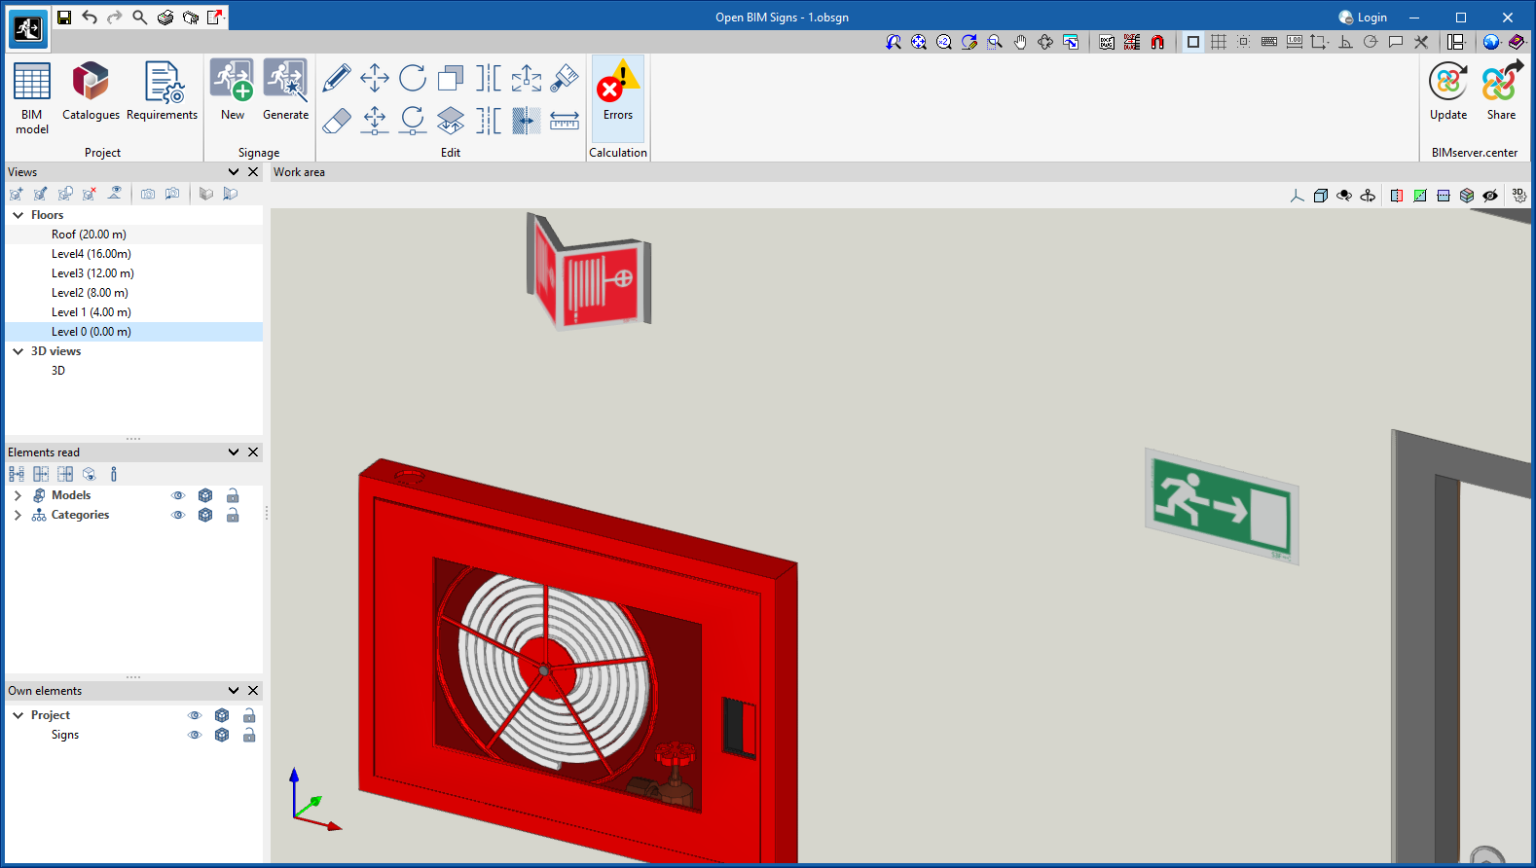Open the Catalogues panel
The width and height of the screenshot is (1536, 868).
pos(90,88)
